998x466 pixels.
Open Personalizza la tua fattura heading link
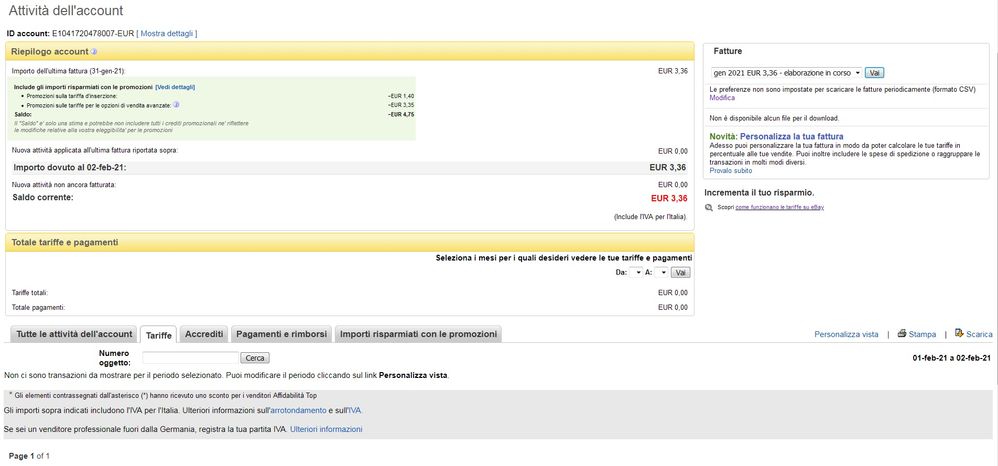tap(792, 136)
